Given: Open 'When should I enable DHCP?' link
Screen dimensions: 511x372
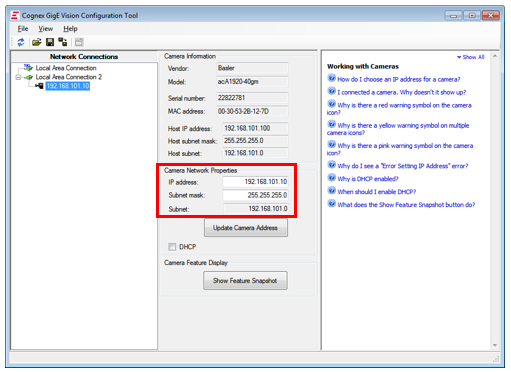Looking at the screenshot, I should 377,192.
